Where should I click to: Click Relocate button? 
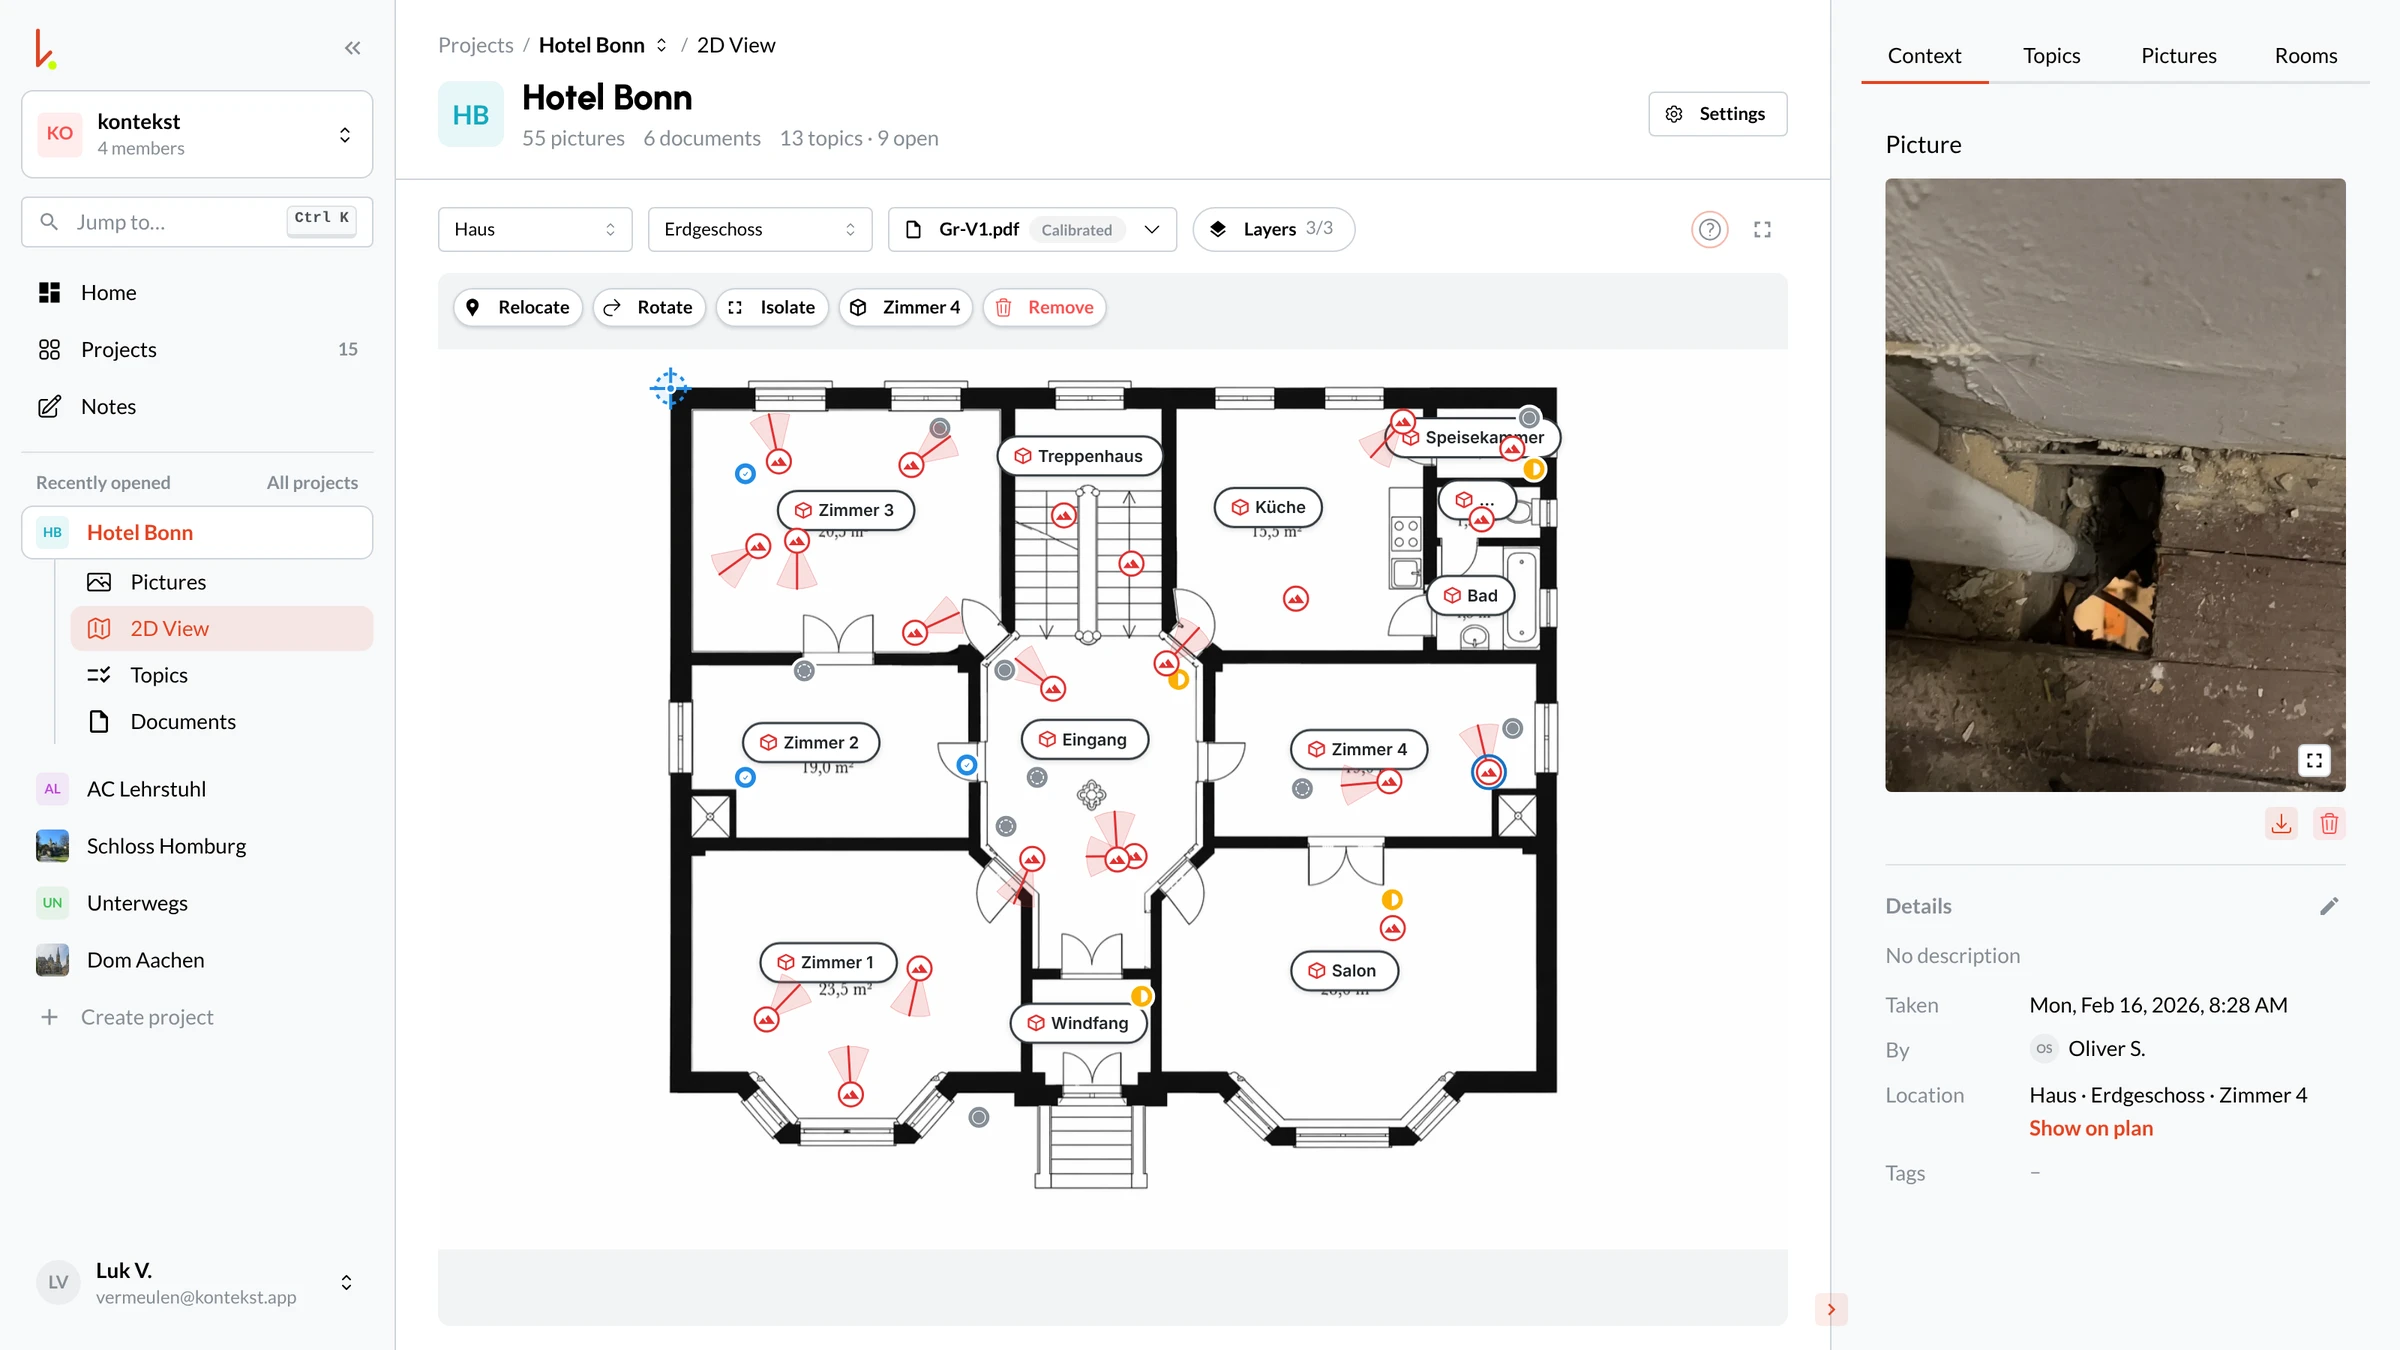[x=518, y=307]
